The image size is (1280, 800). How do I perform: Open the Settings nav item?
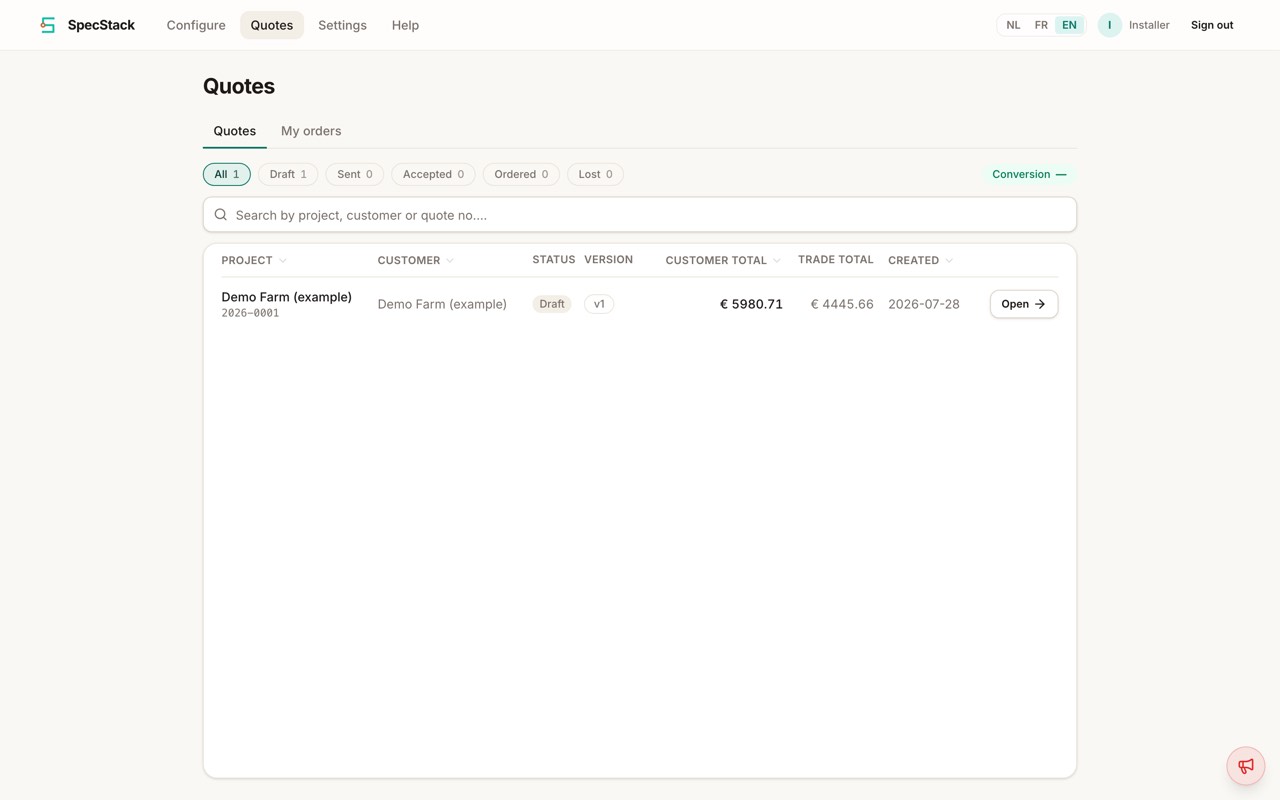(x=342, y=25)
